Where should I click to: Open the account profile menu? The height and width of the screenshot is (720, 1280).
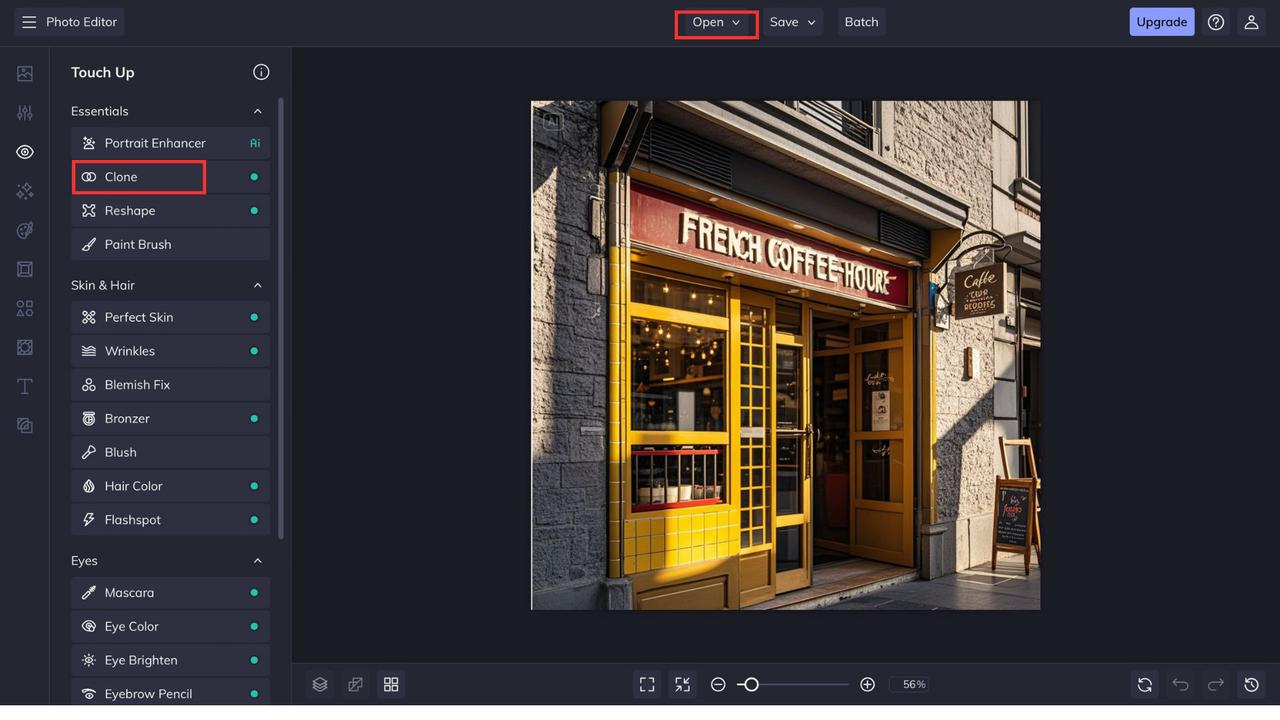coord(1251,21)
